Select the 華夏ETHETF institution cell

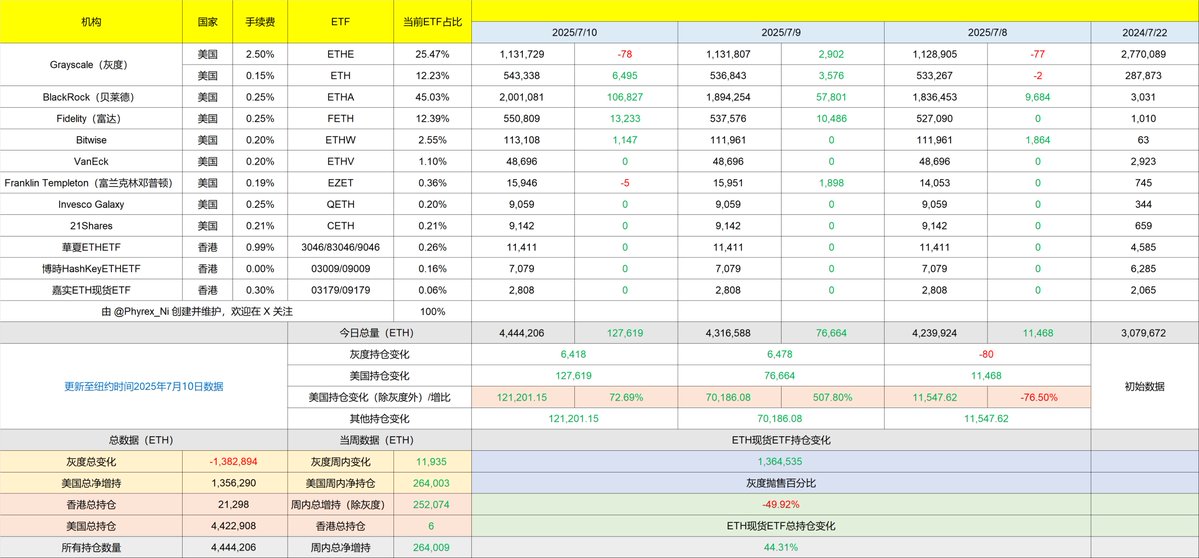point(91,247)
